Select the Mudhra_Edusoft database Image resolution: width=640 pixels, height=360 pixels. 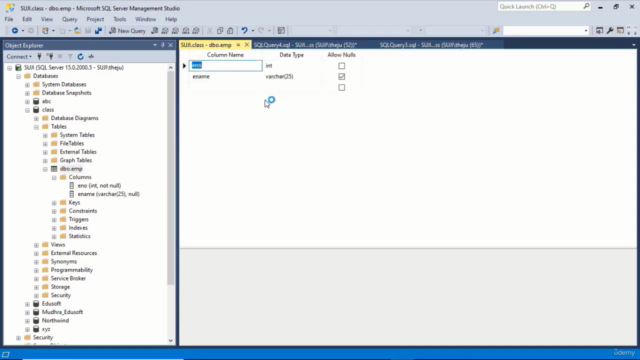(62, 312)
